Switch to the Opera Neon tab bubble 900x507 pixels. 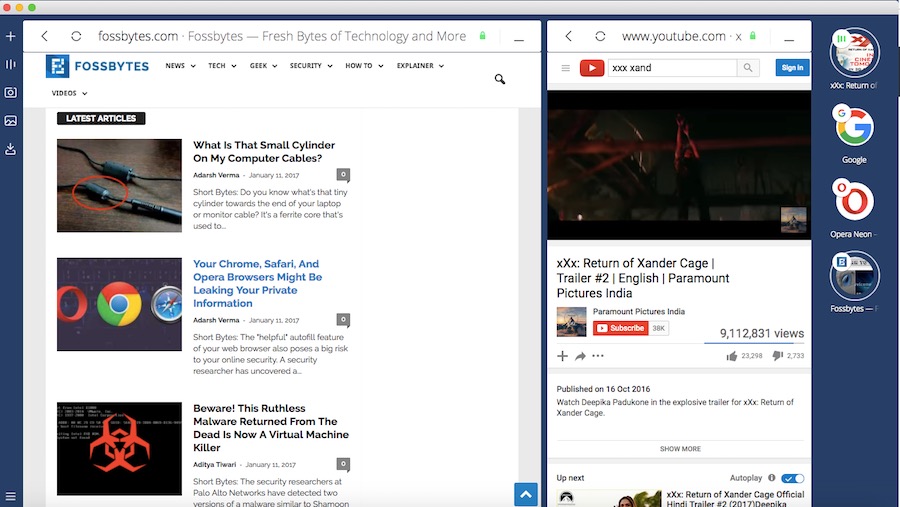854,201
